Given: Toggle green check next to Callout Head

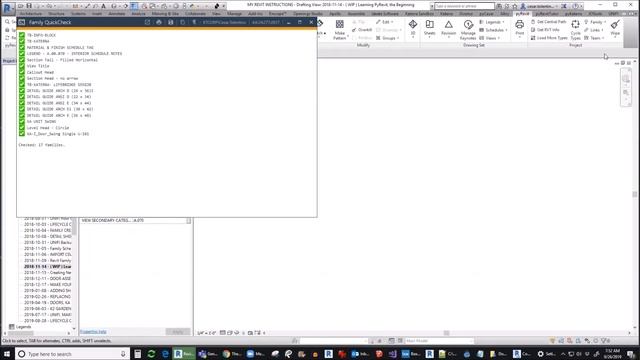Looking at the screenshot, I should click(x=22, y=72).
